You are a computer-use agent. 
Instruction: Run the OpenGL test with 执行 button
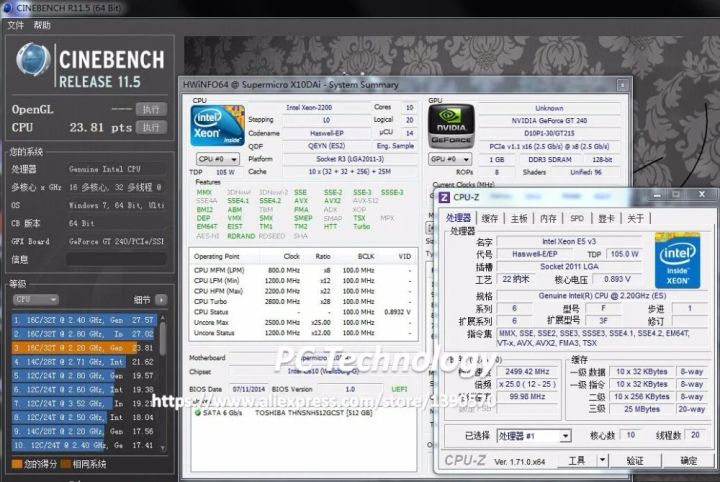point(150,109)
